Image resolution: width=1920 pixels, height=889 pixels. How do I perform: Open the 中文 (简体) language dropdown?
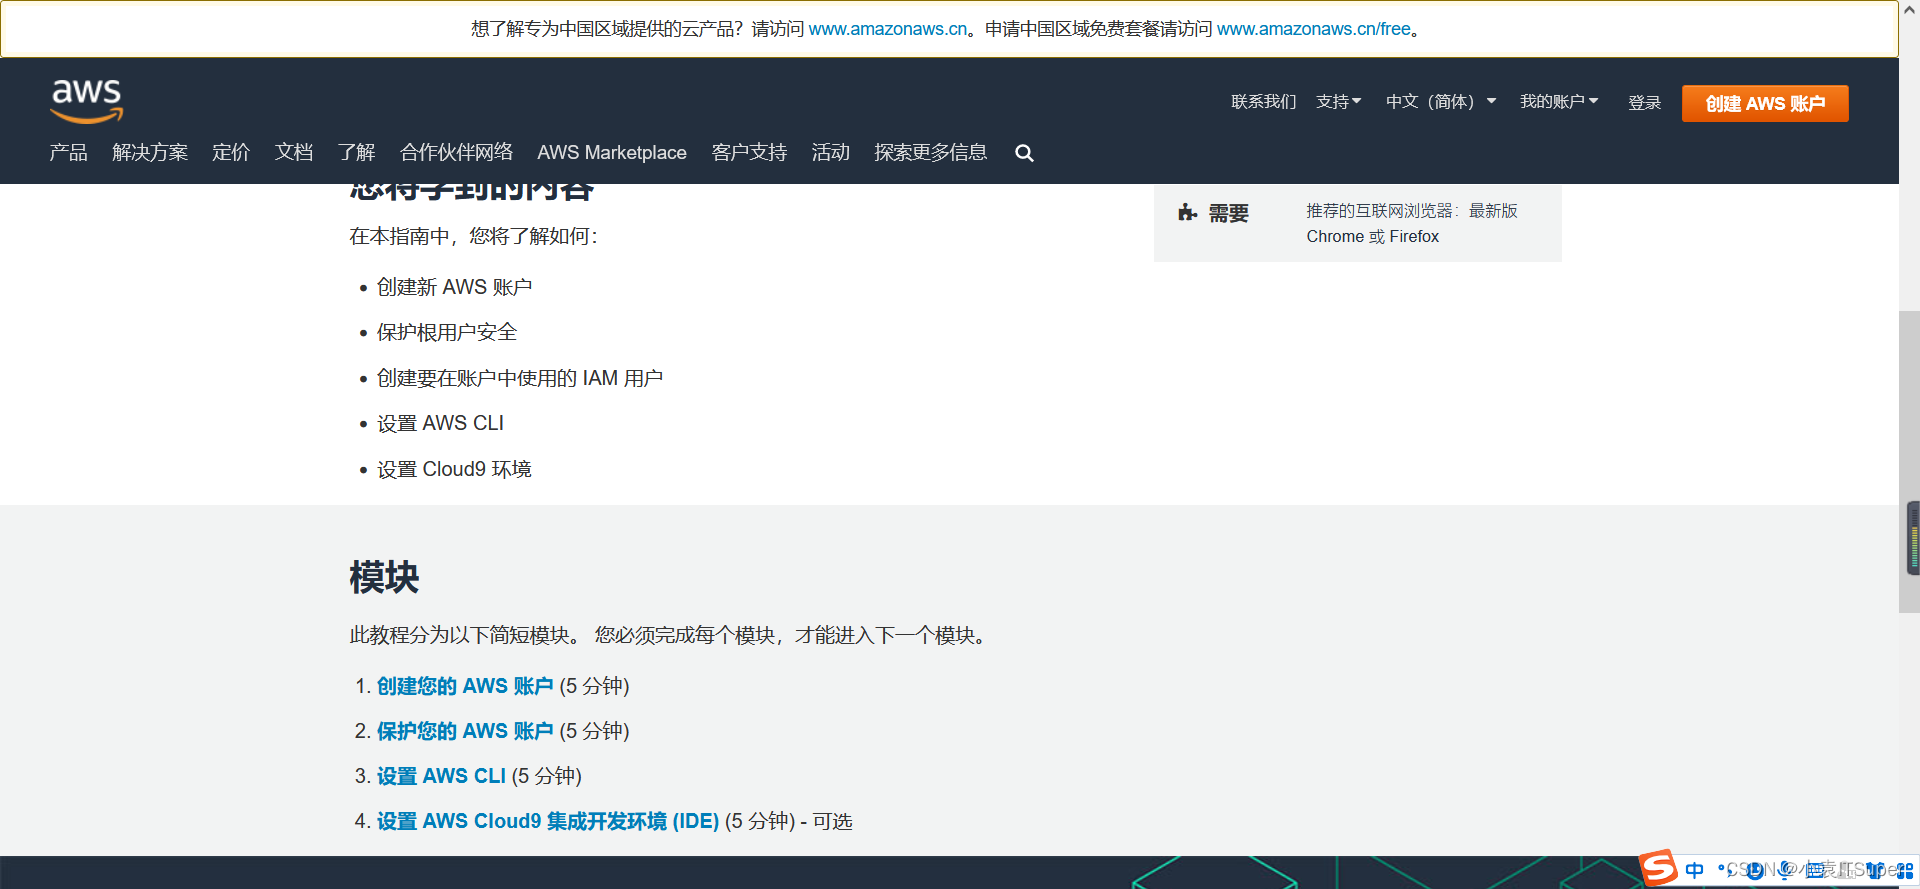tap(1441, 101)
